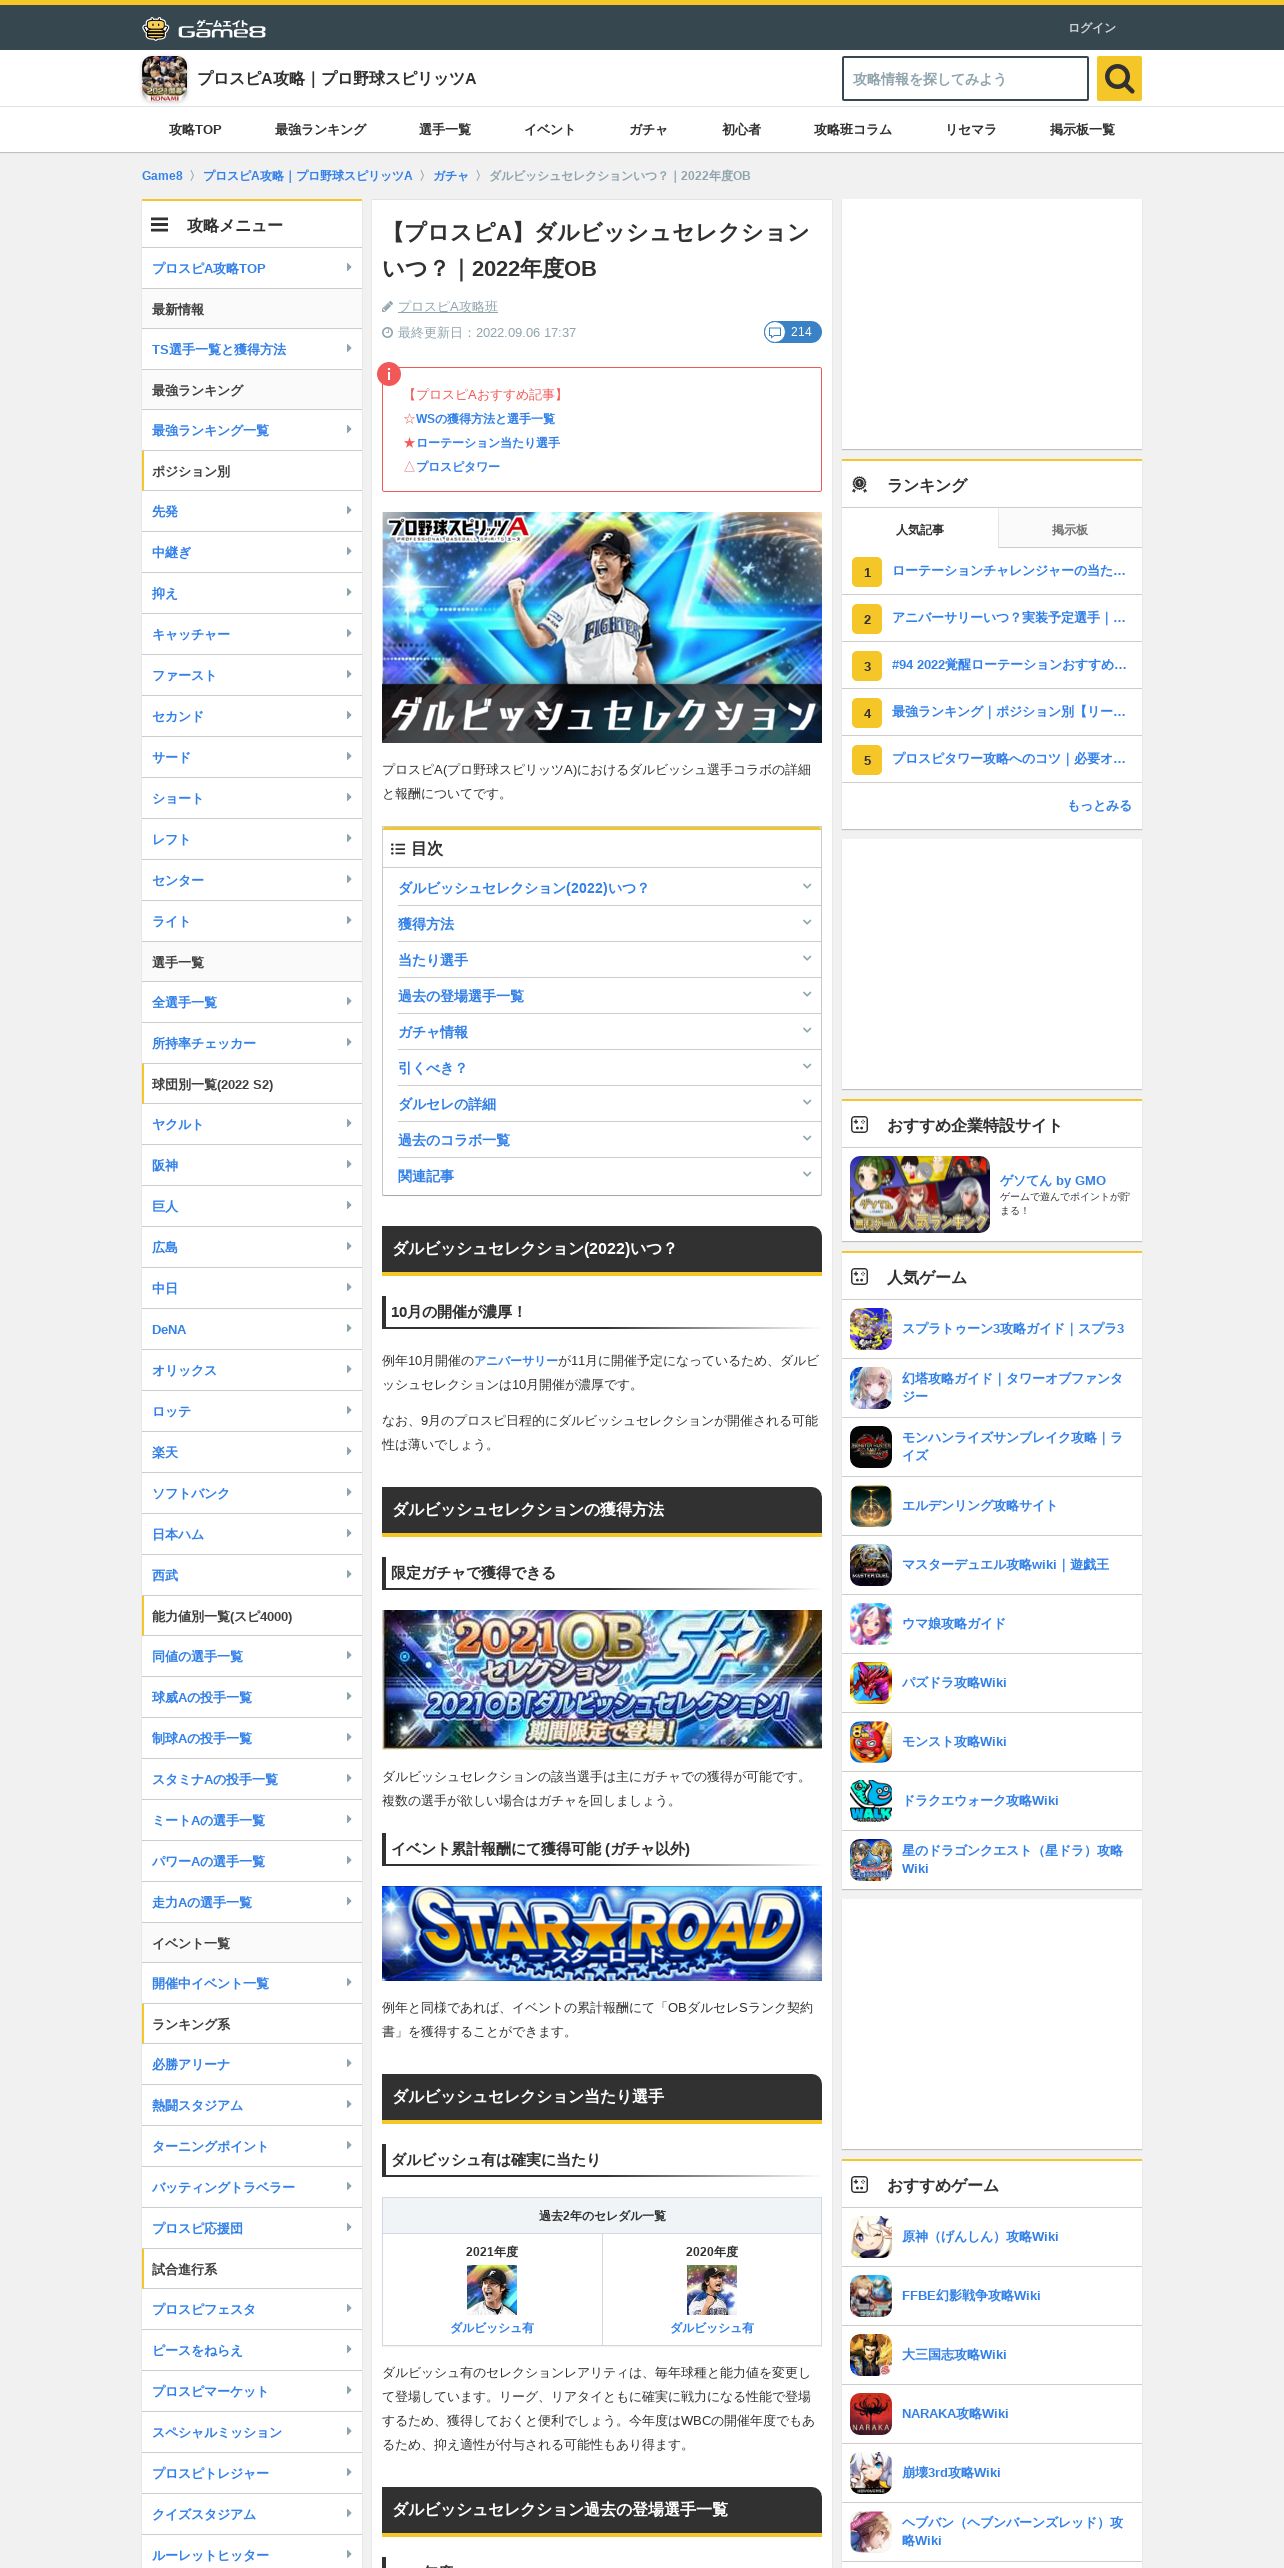Click the hamburger icon beside 攻略メニュー

pyautogui.click(x=159, y=225)
